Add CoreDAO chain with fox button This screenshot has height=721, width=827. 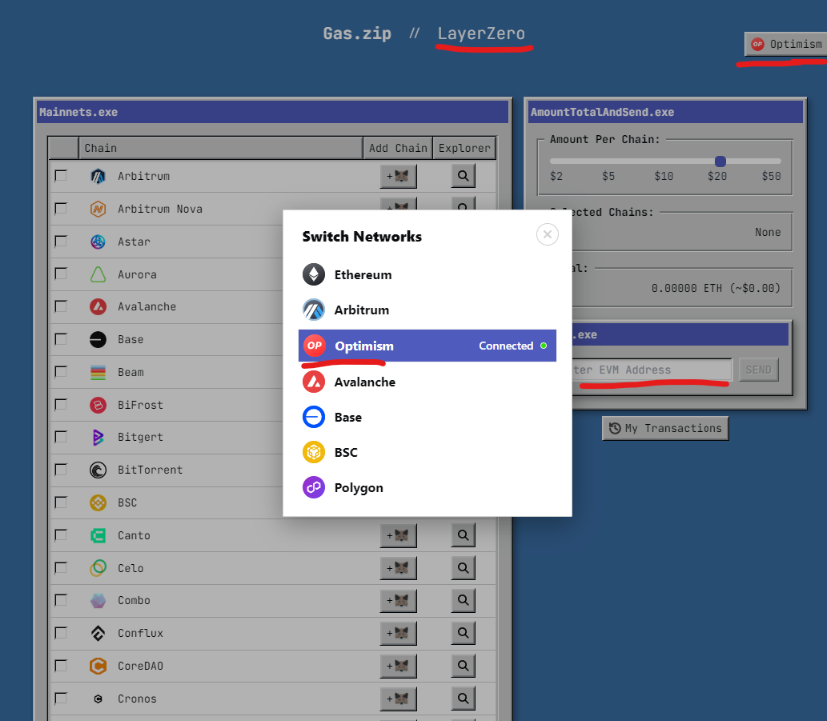tap(398, 666)
